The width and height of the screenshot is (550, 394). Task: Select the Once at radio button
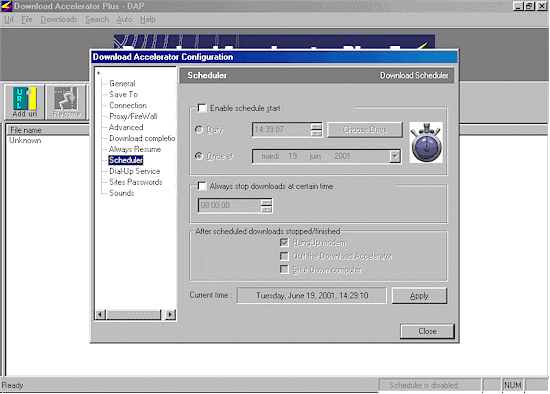pos(199,156)
